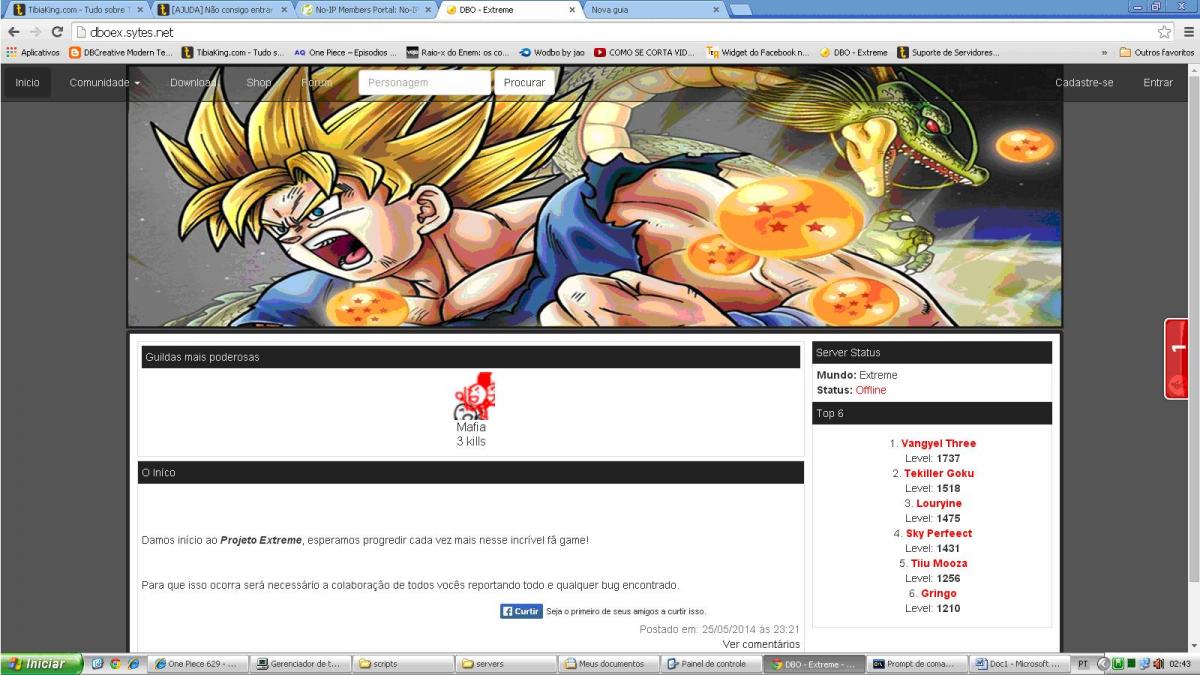Go back using the browser back arrow
Image resolution: width=1200 pixels, height=675 pixels.
click(x=13, y=32)
